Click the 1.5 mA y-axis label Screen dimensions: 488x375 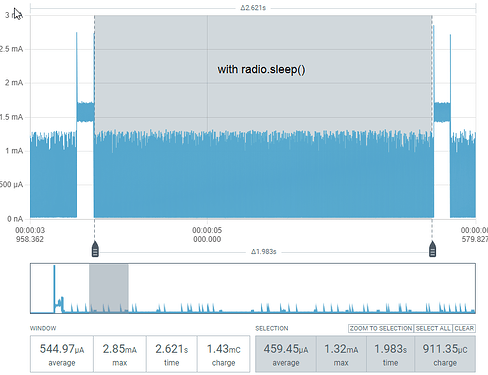[12, 117]
